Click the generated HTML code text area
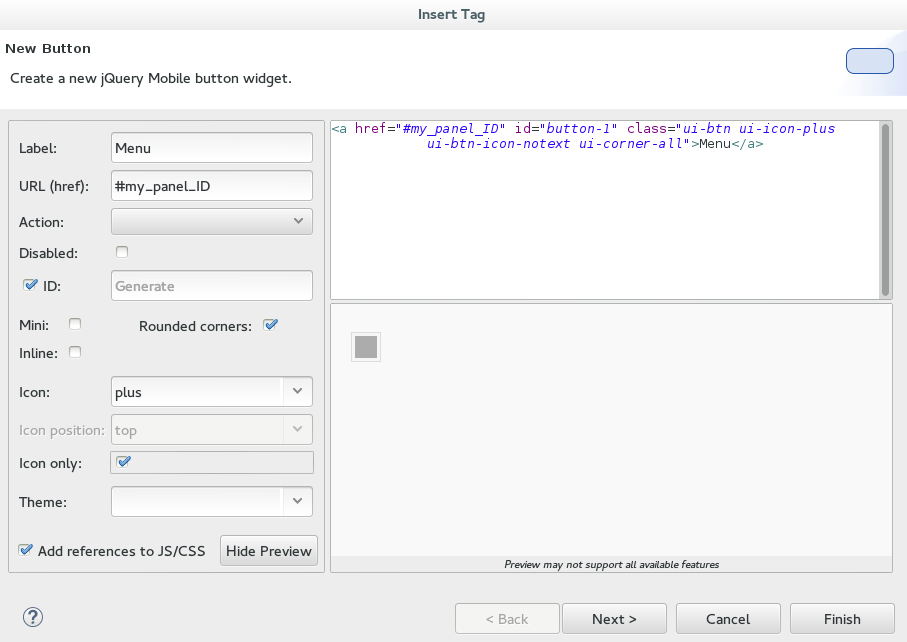 [605, 210]
